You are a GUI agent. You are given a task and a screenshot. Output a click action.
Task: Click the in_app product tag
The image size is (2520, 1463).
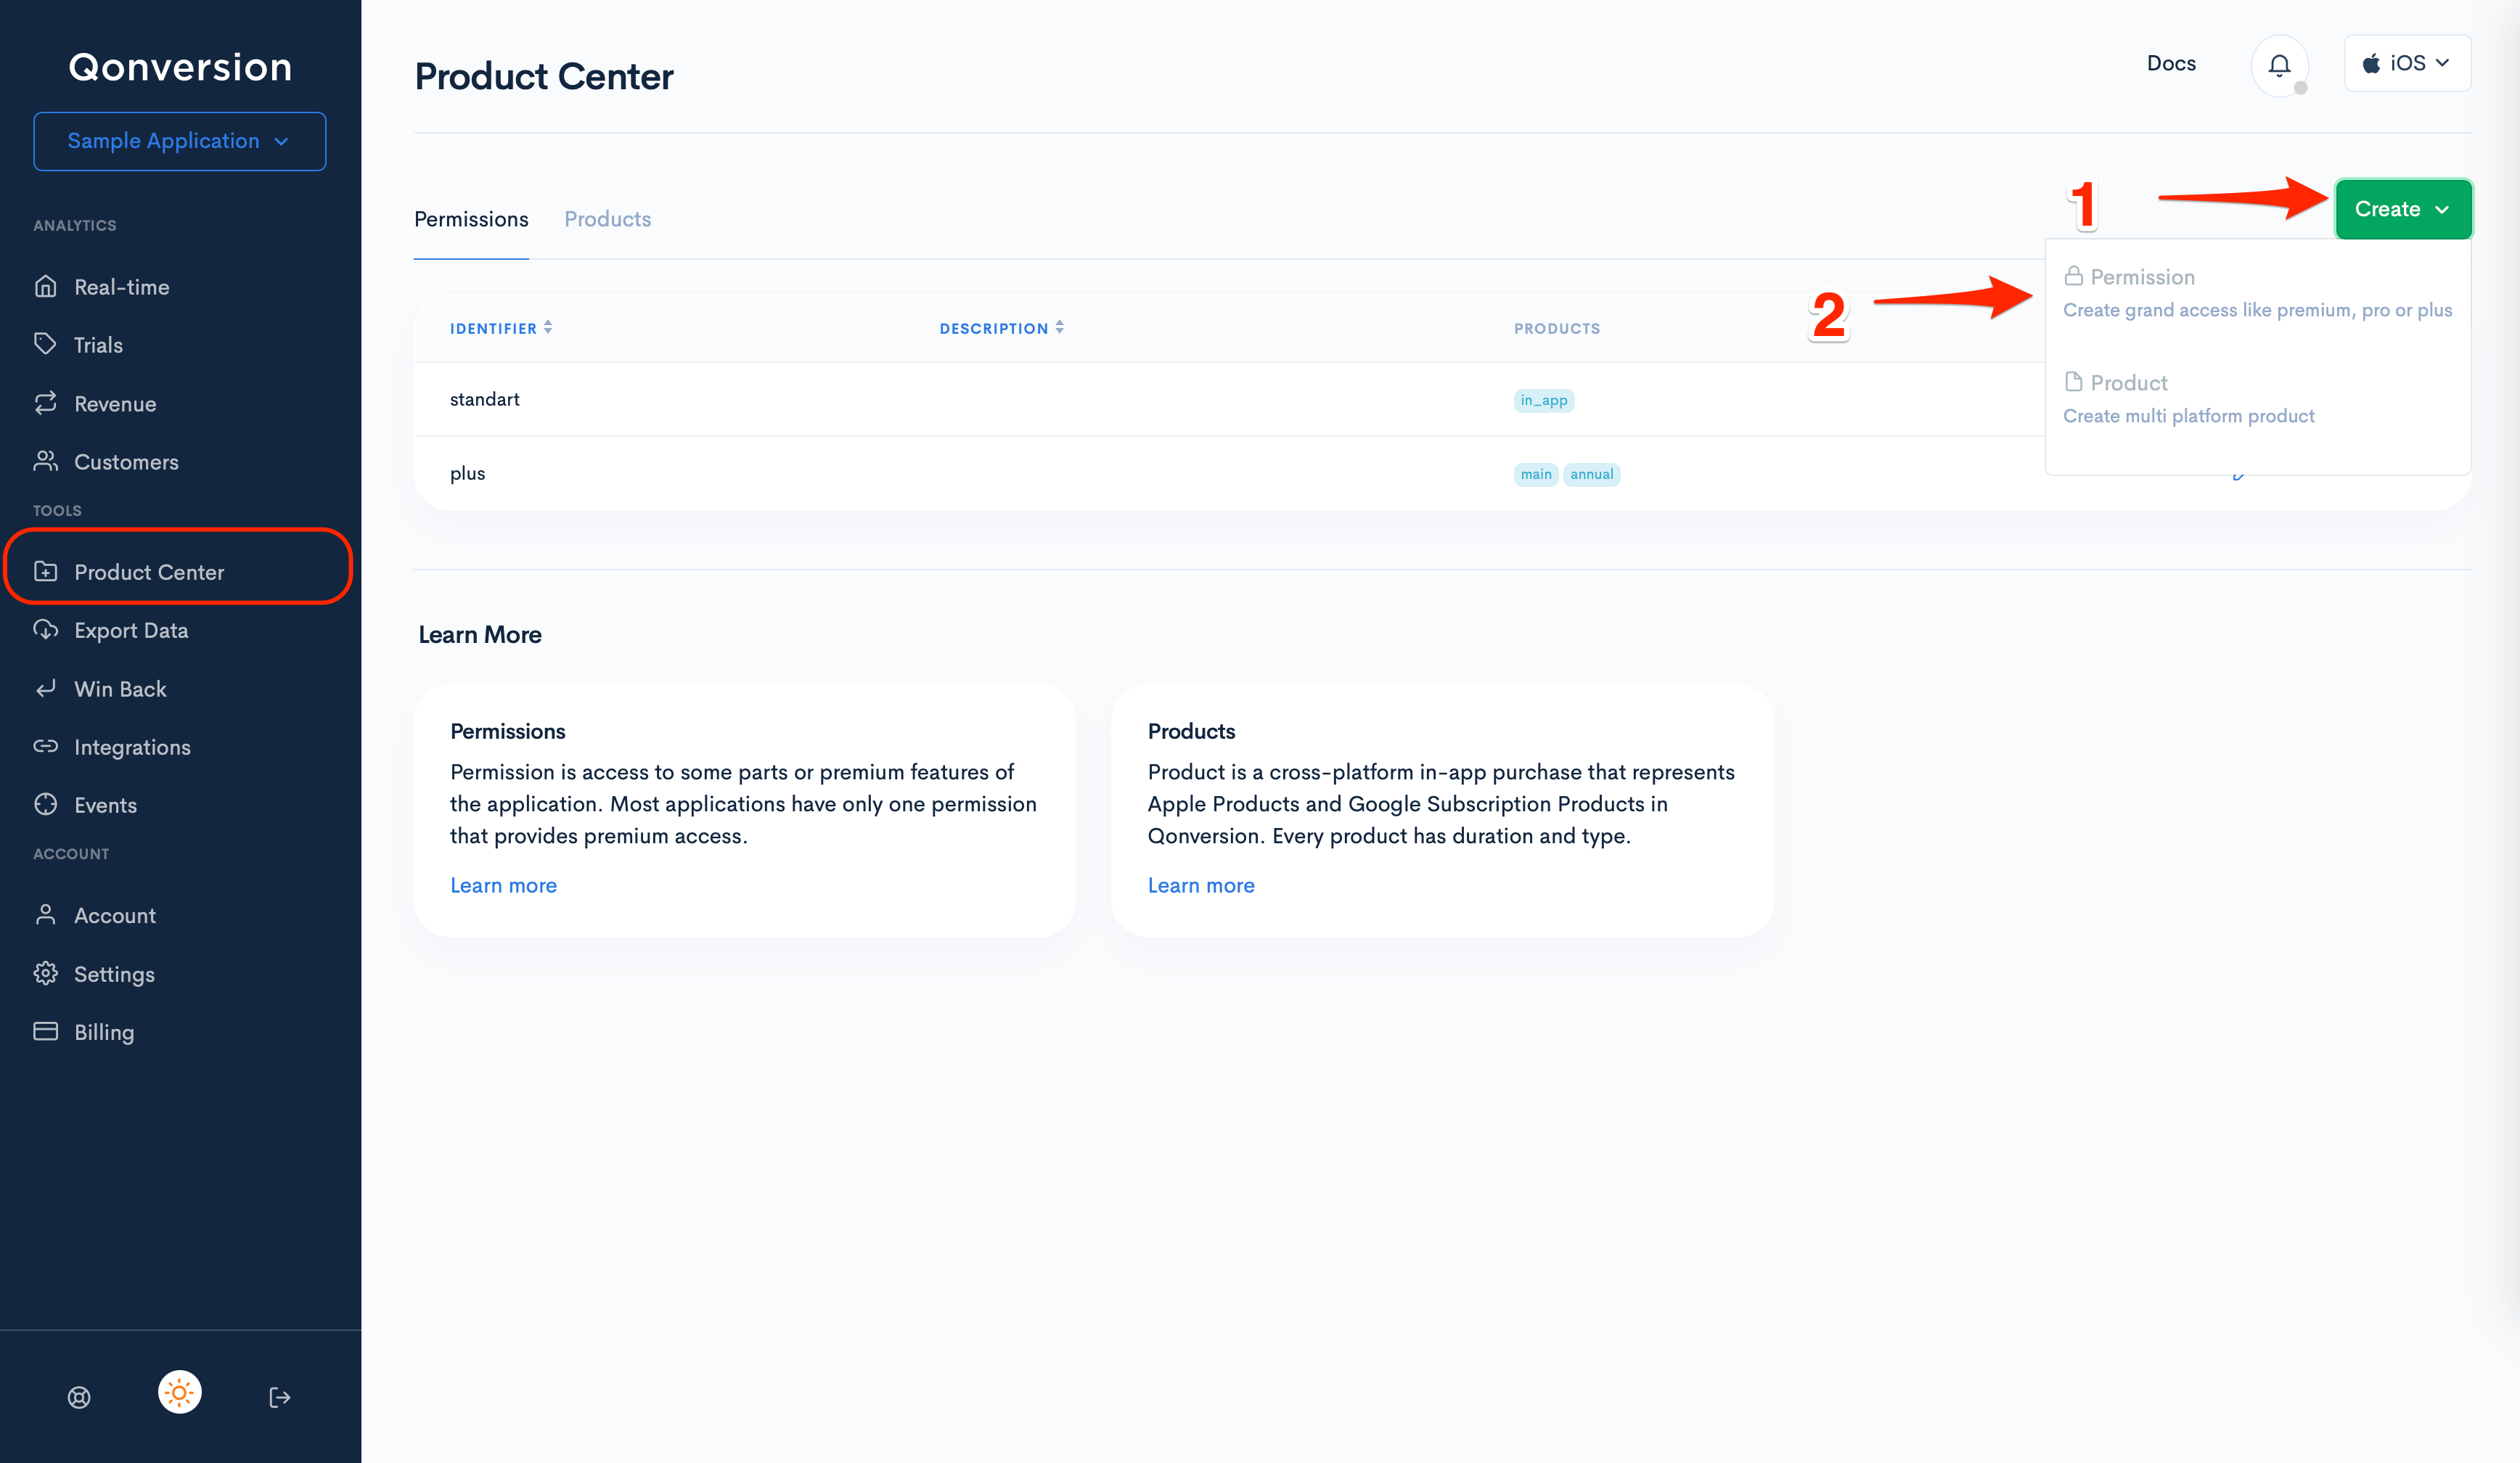coord(1543,400)
